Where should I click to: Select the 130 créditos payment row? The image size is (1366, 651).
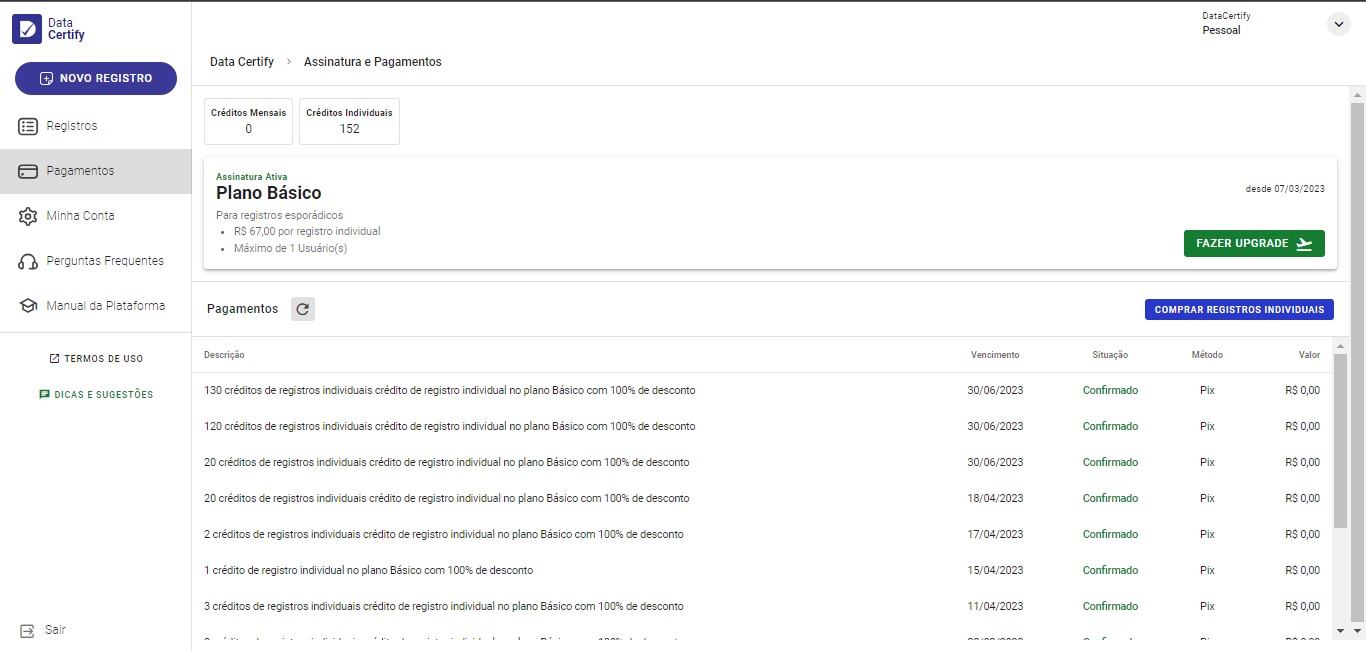[x=449, y=390]
